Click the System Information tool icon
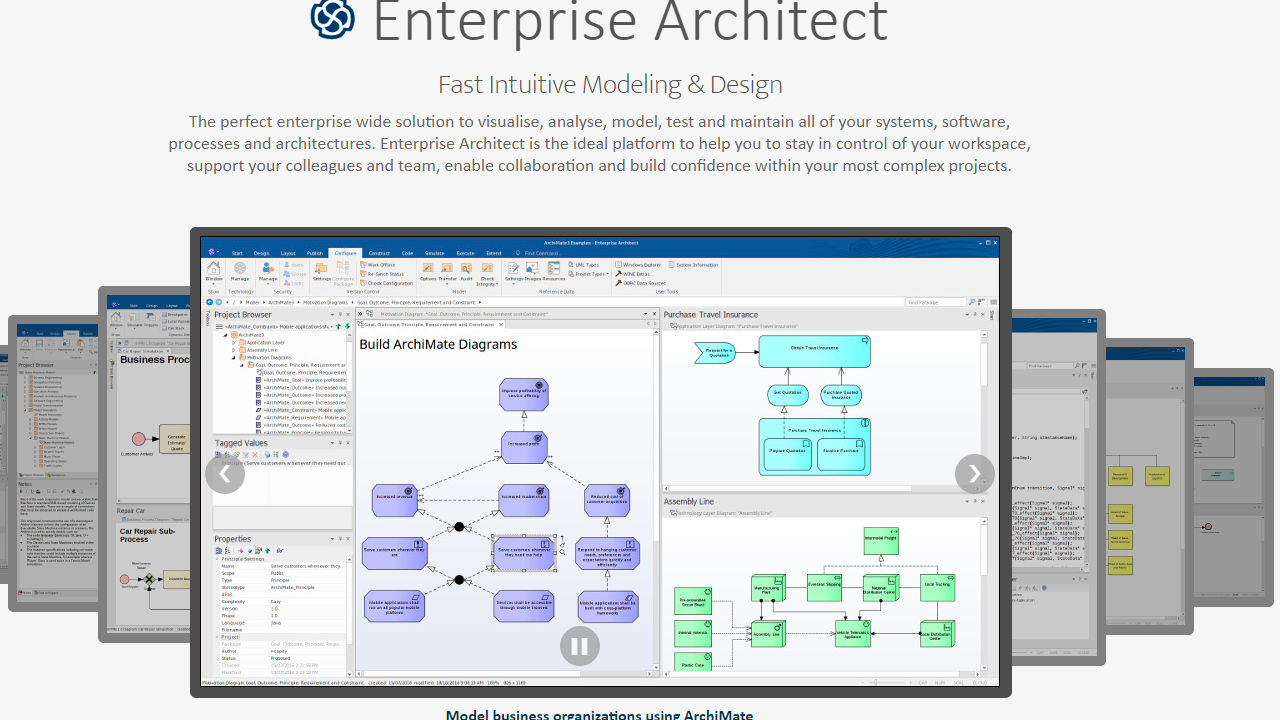This screenshot has width=1280, height=720. 696,264
